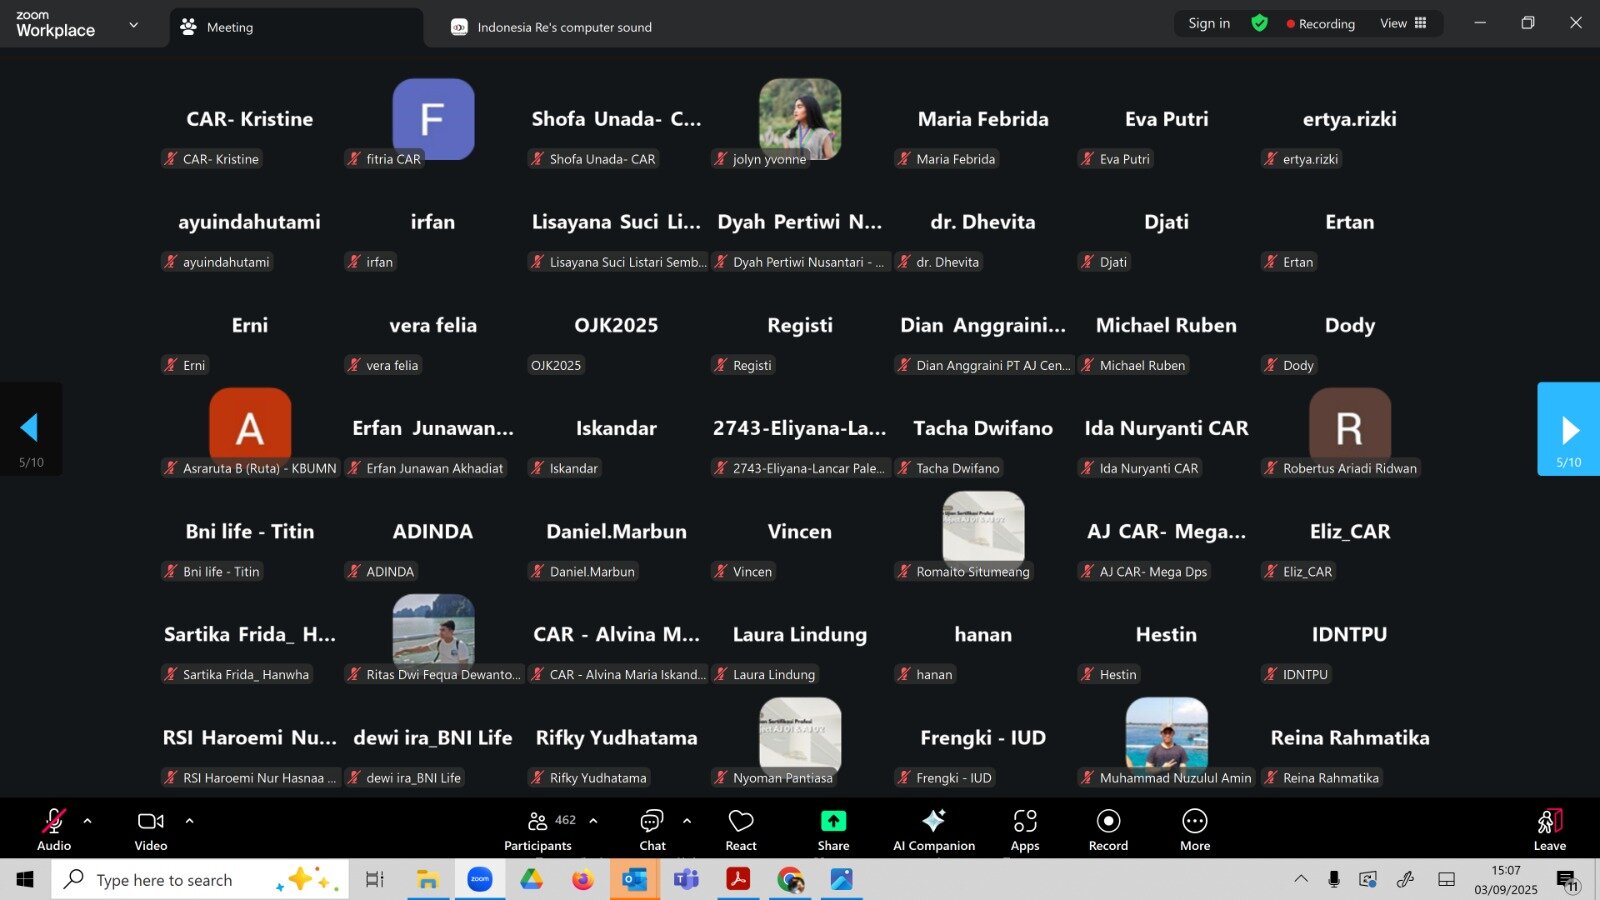The width and height of the screenshot is (1600, 900).
Task: Expand audio settings arrow next to Audio
Action: (x=87, y=821)
